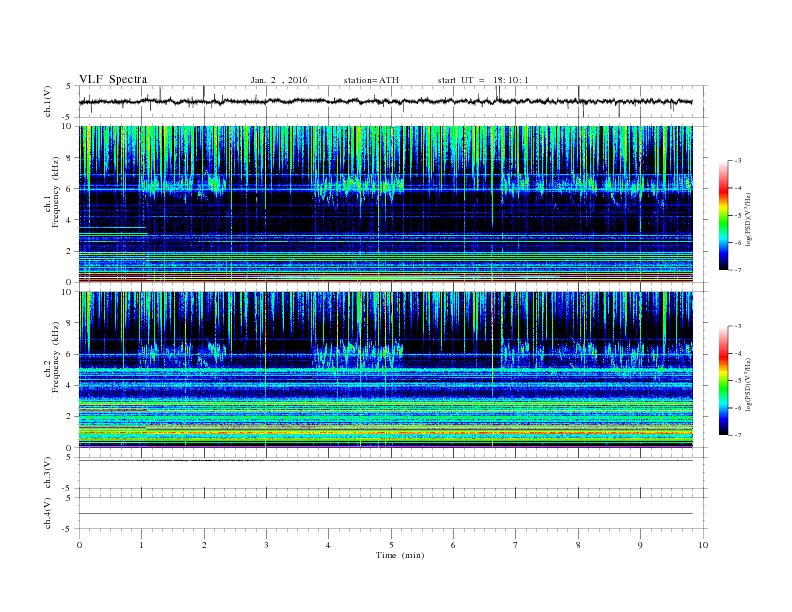Click the "ch.4(V)" axis label

coord(48,513)
